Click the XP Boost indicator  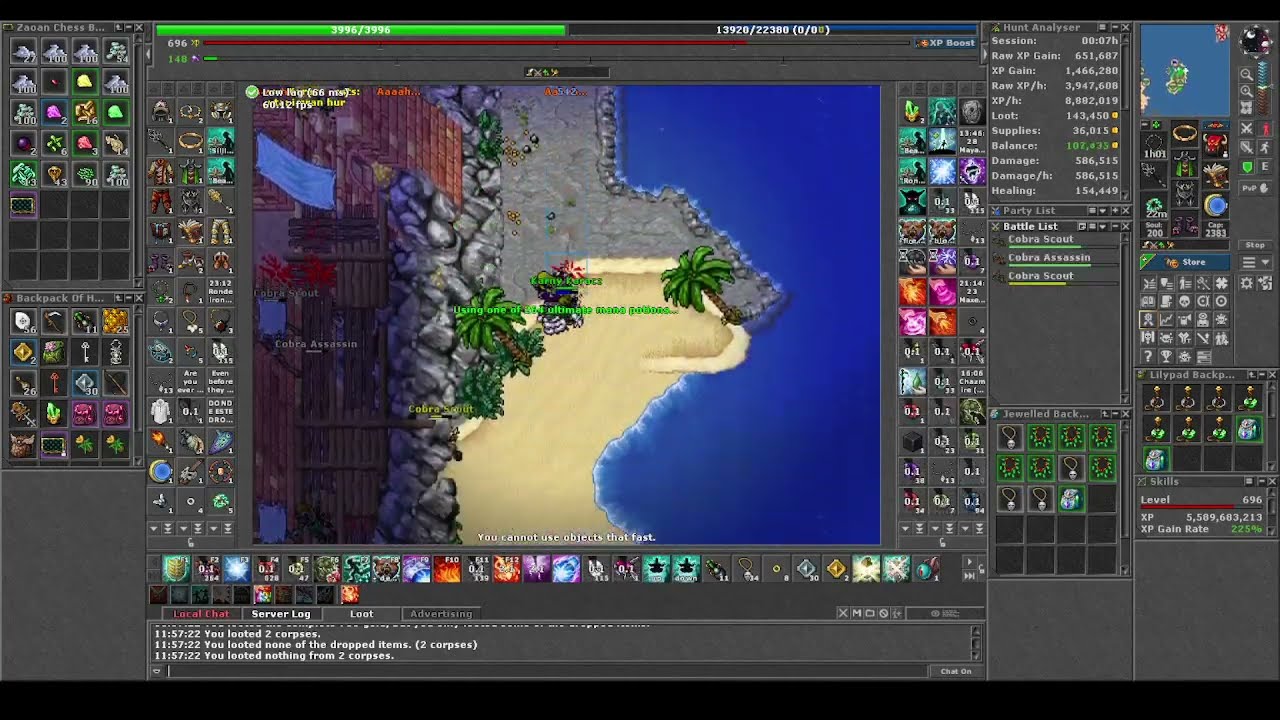(944, 43)
